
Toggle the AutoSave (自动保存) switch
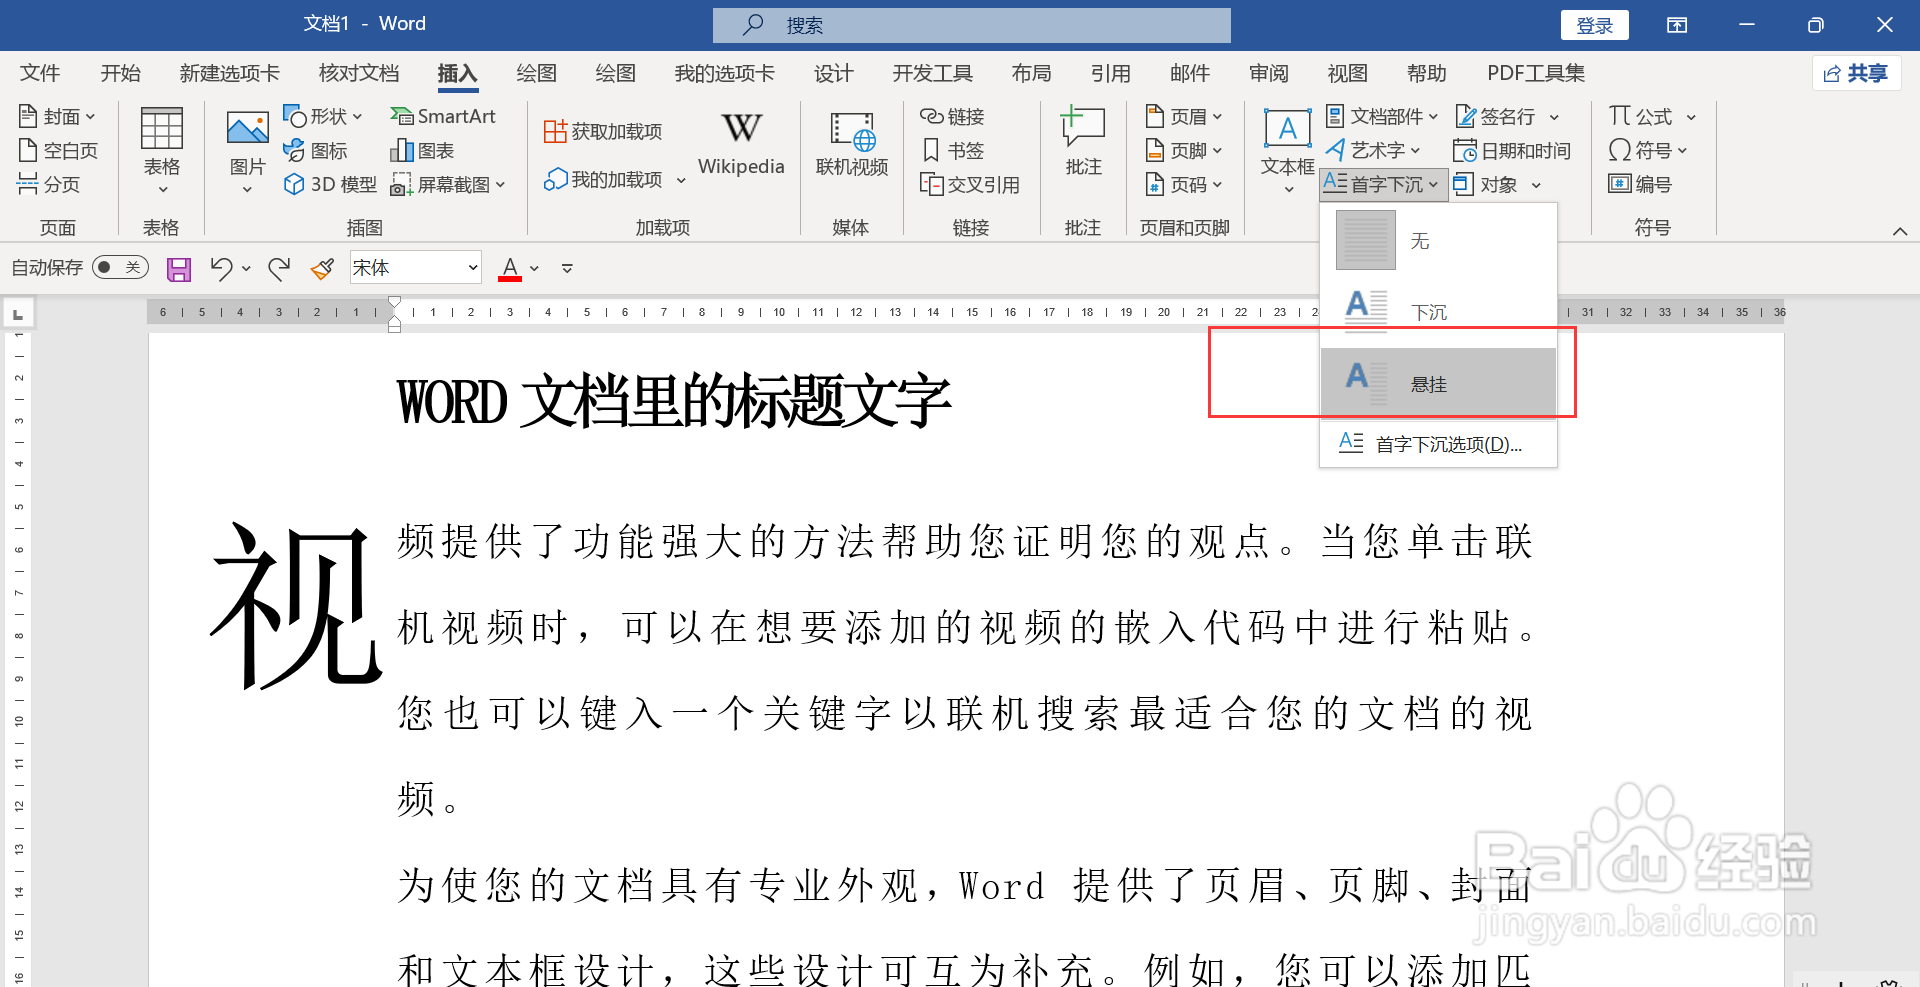pyautogui.click(x=120, y=267)
